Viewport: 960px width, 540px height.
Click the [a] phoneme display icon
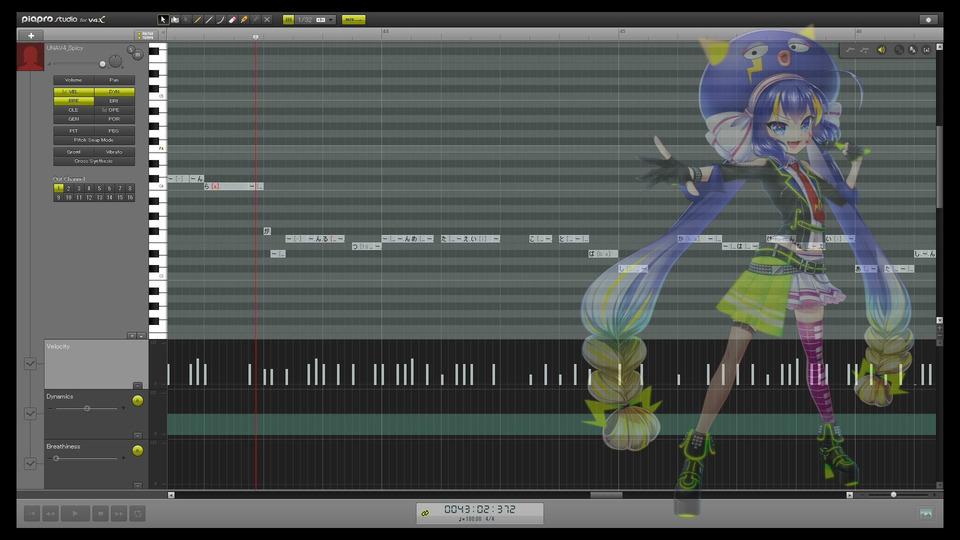click(926, 50)
